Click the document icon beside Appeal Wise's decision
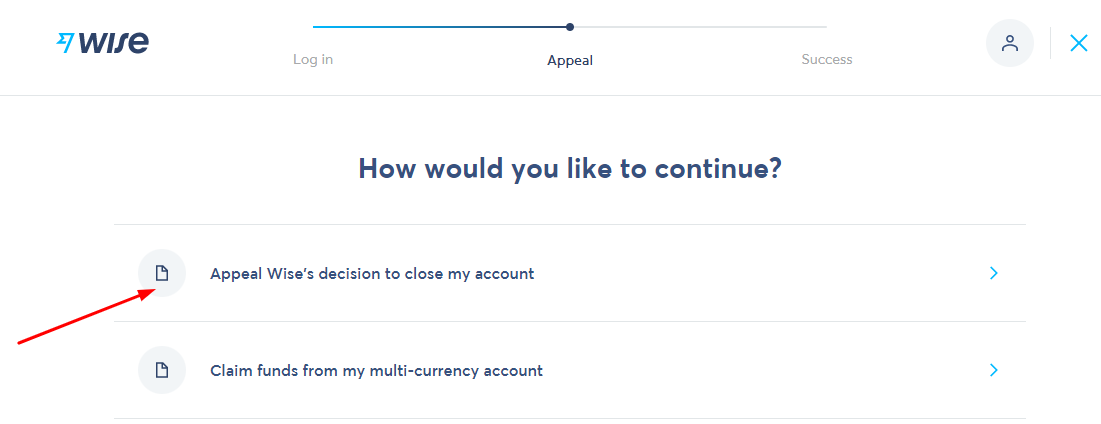The width and height of the screenshot is (1101, 424). [x=162, y=273]
